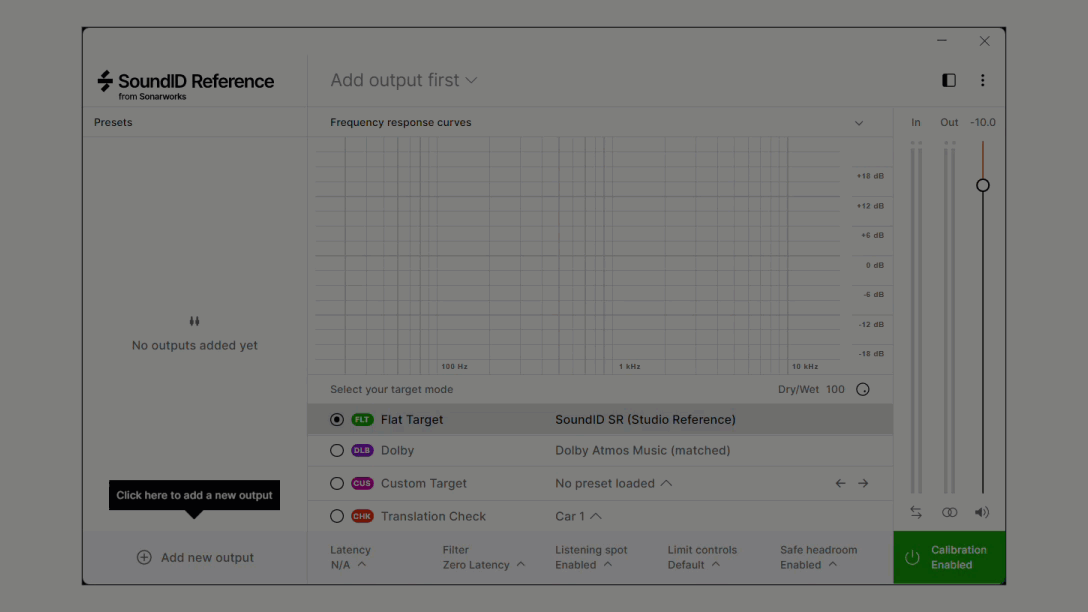This screenshot has height=612, width=1088.
Task: Click the '10 kHz' frequency label
Action: pos(805,366)
